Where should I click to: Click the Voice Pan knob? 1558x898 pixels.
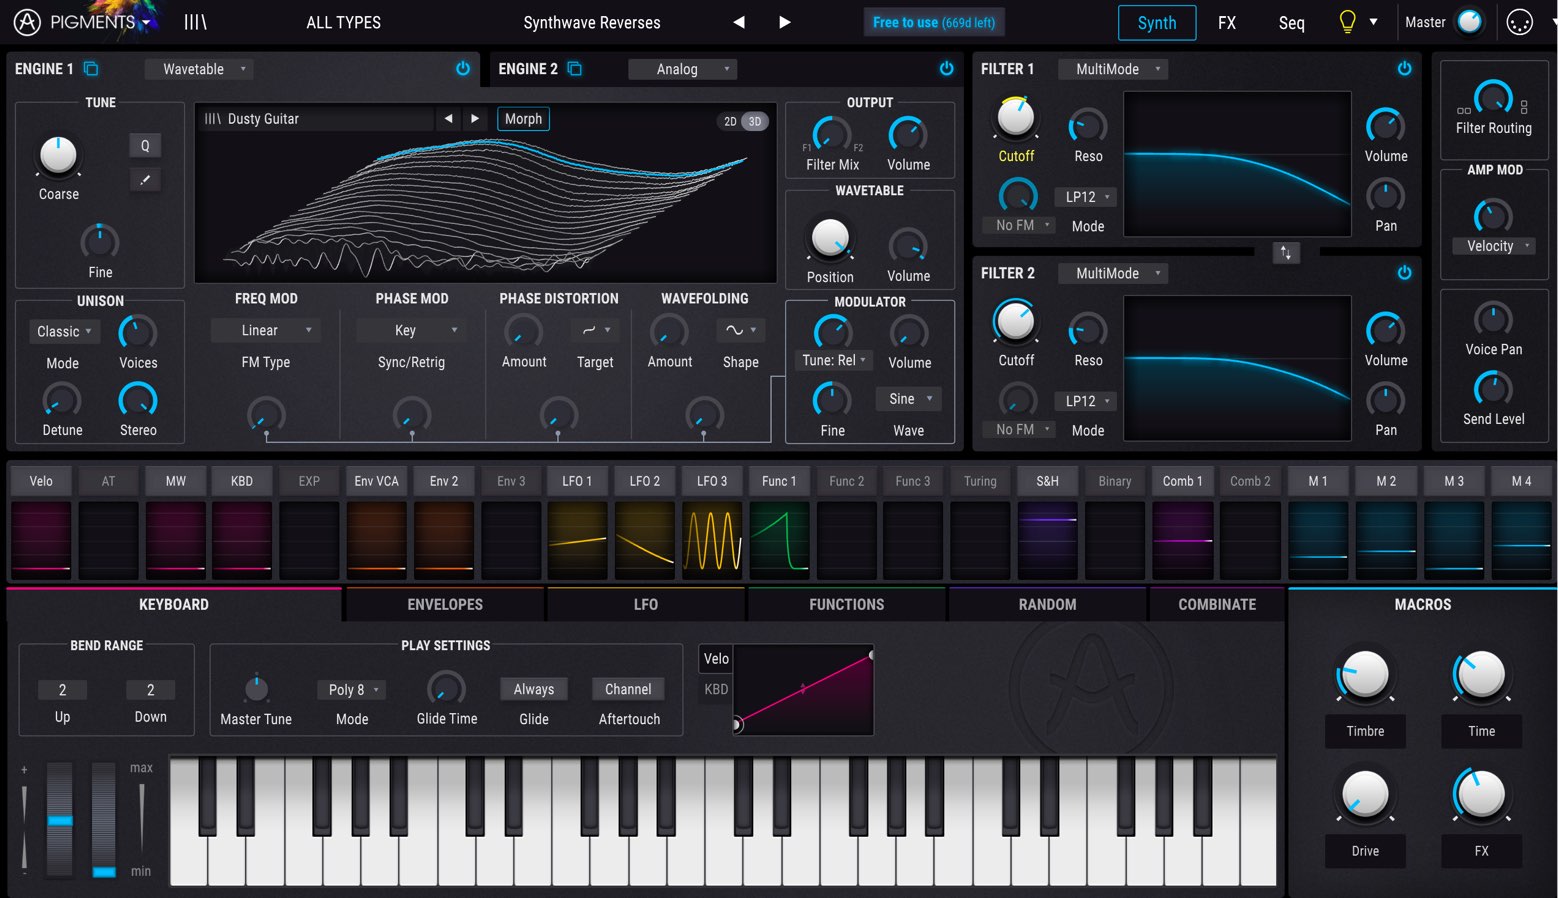(1493, 319)
